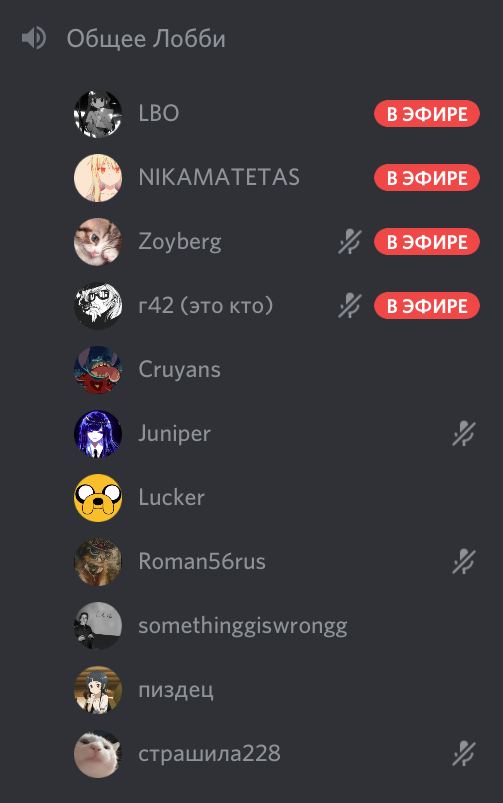Click the muted mic icon next to r42
Image resolution: width=503 pixels, height=803 pixels.
[x=350, y=306]
